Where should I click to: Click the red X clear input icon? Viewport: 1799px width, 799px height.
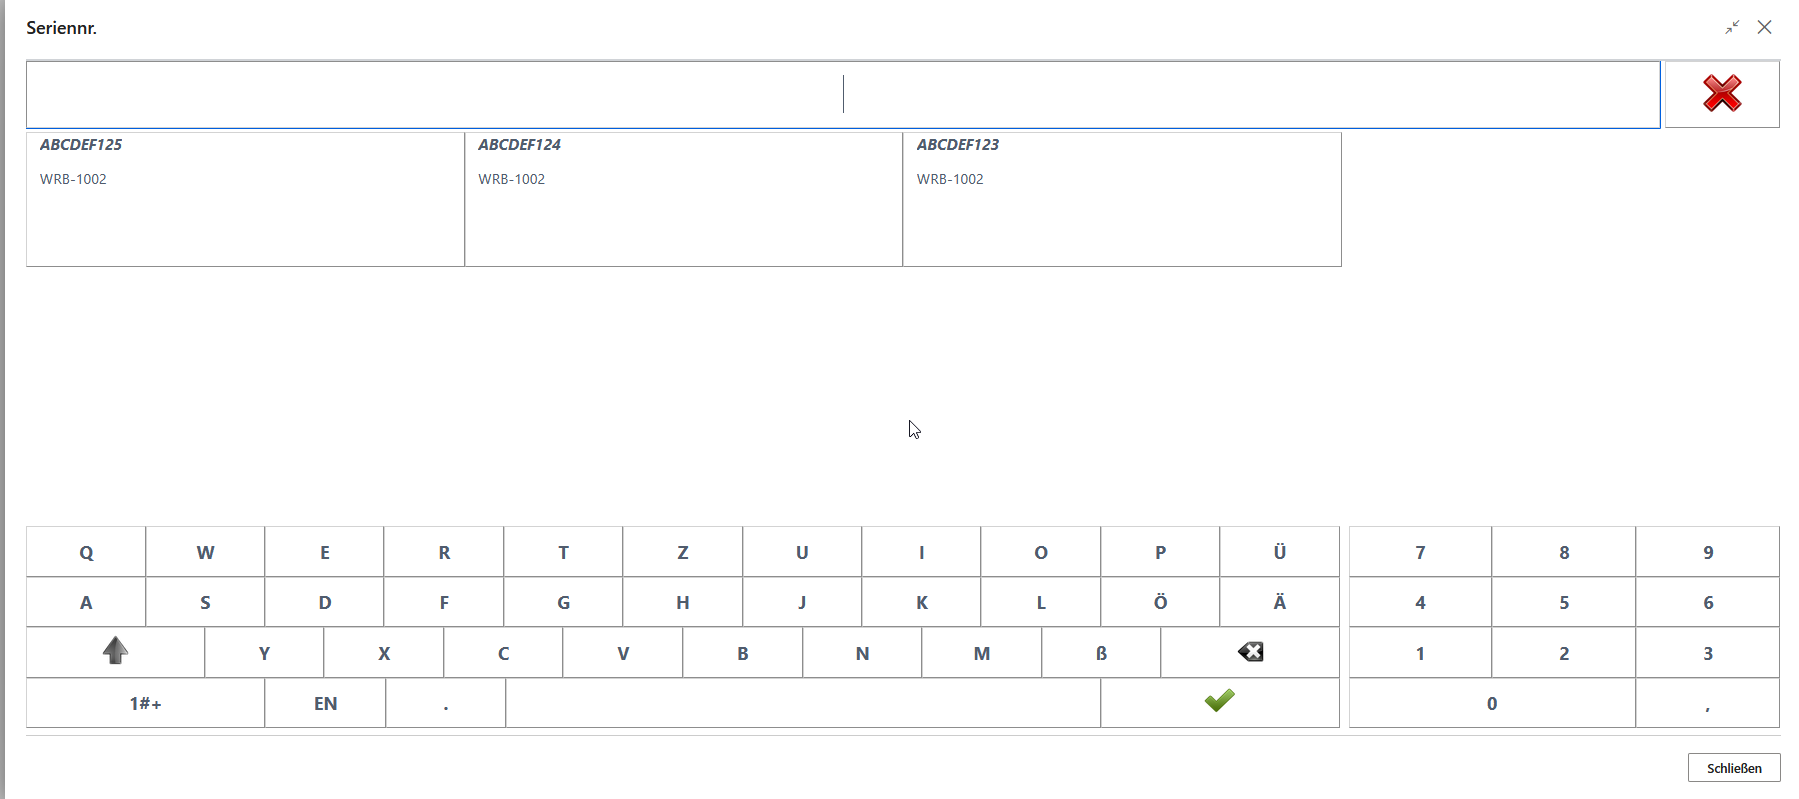point(1721,94)
